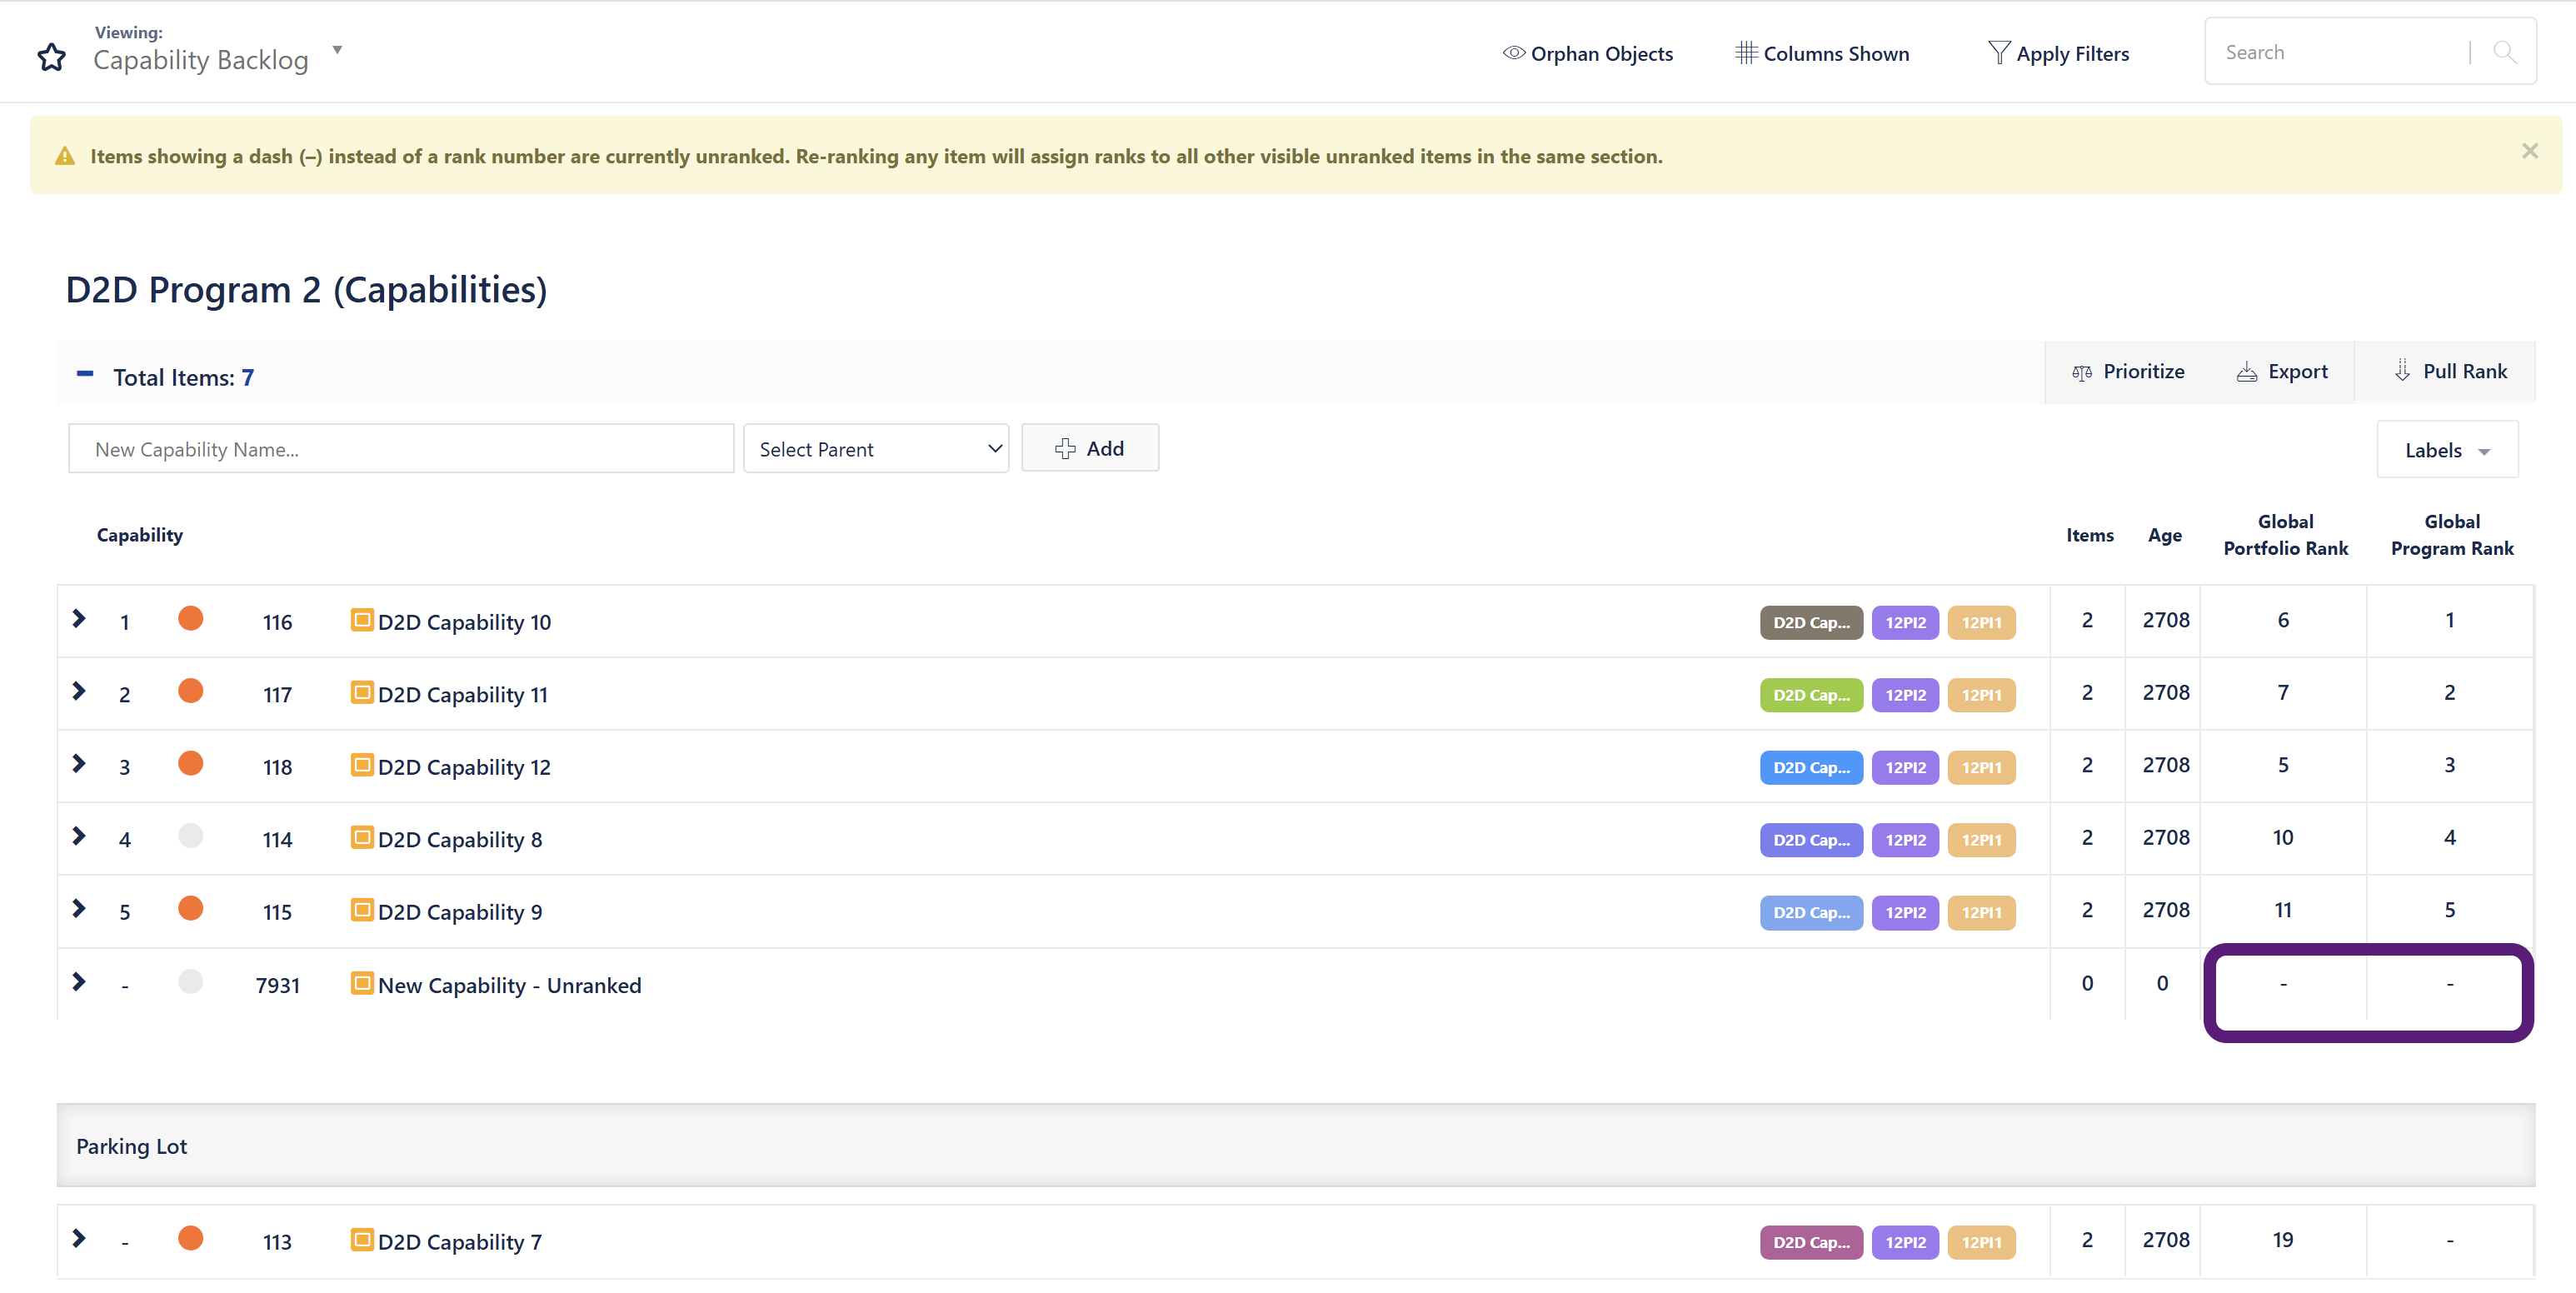This screenshot has height=1293, width=2576.
Task: Click capability icon beside D2D Capability 10
Action: [362, 620]
